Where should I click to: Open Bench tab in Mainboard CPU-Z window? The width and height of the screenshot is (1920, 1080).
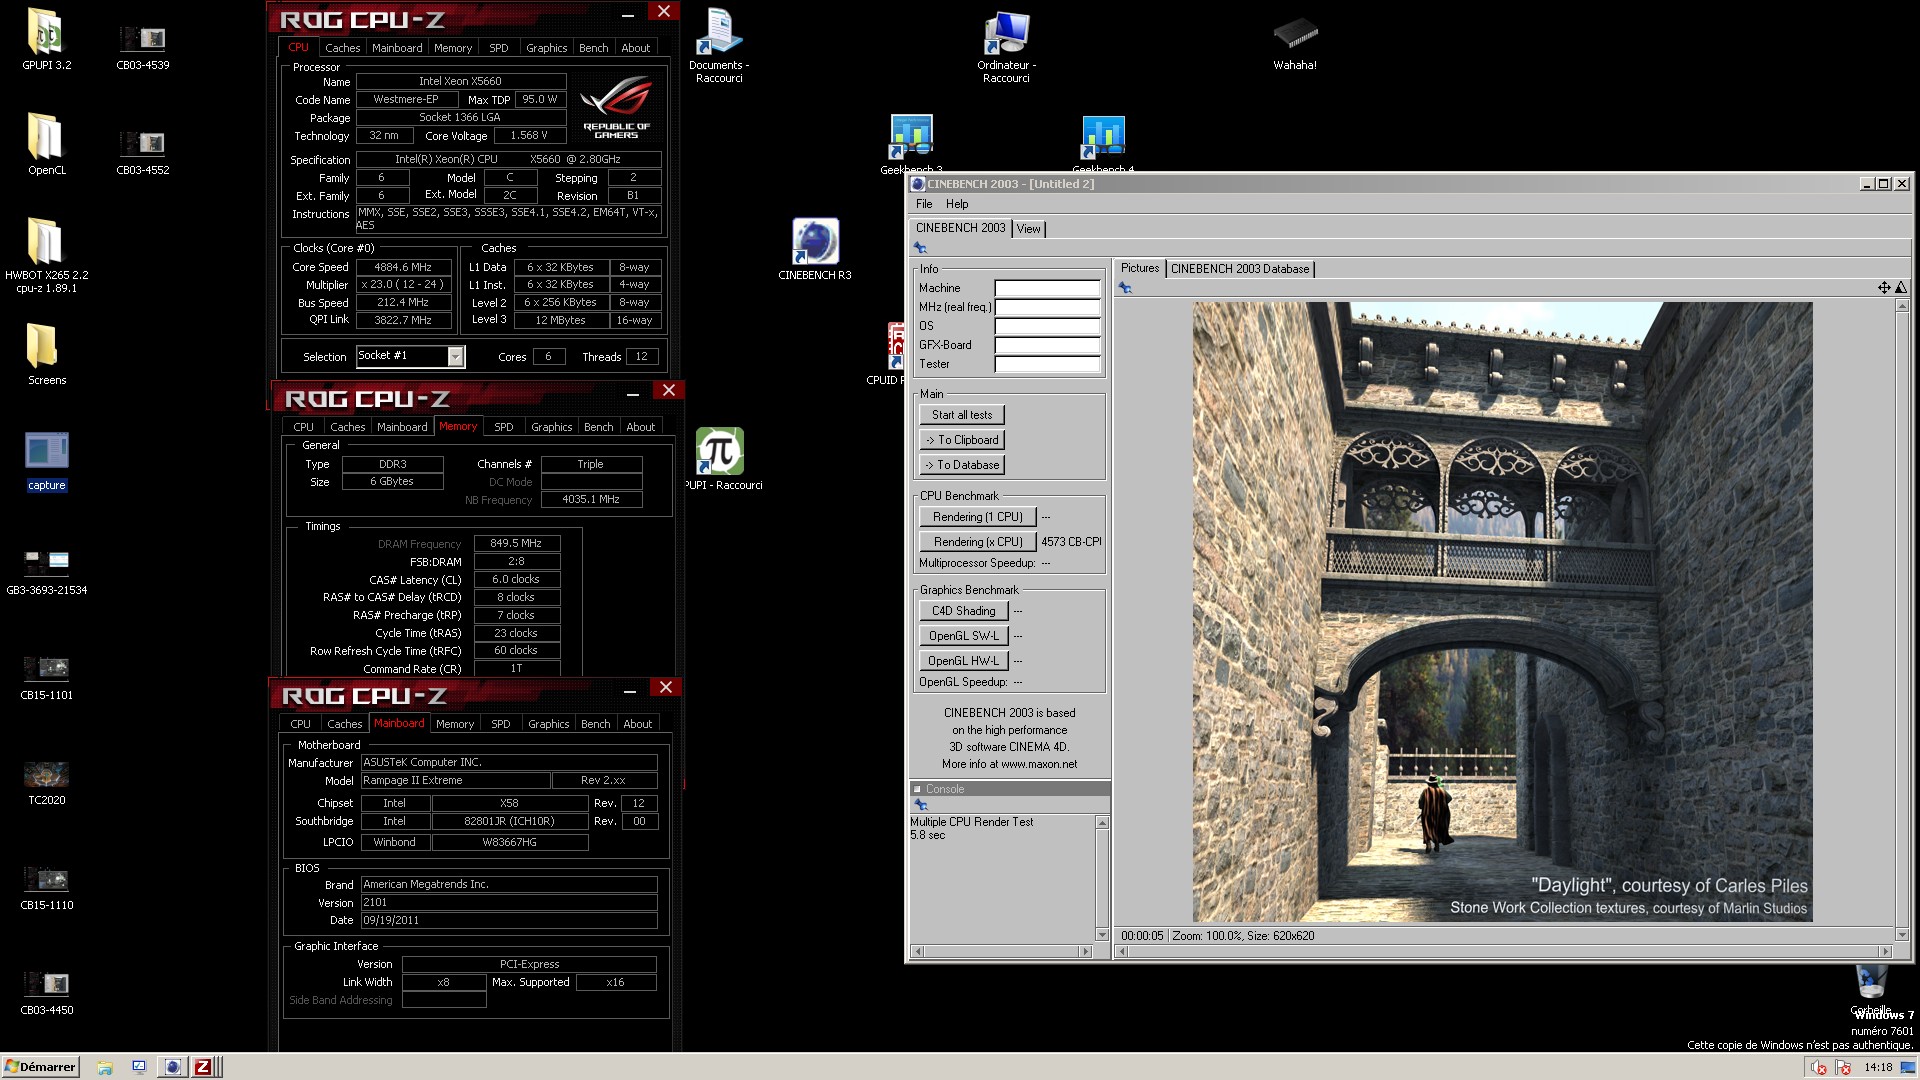595,724
